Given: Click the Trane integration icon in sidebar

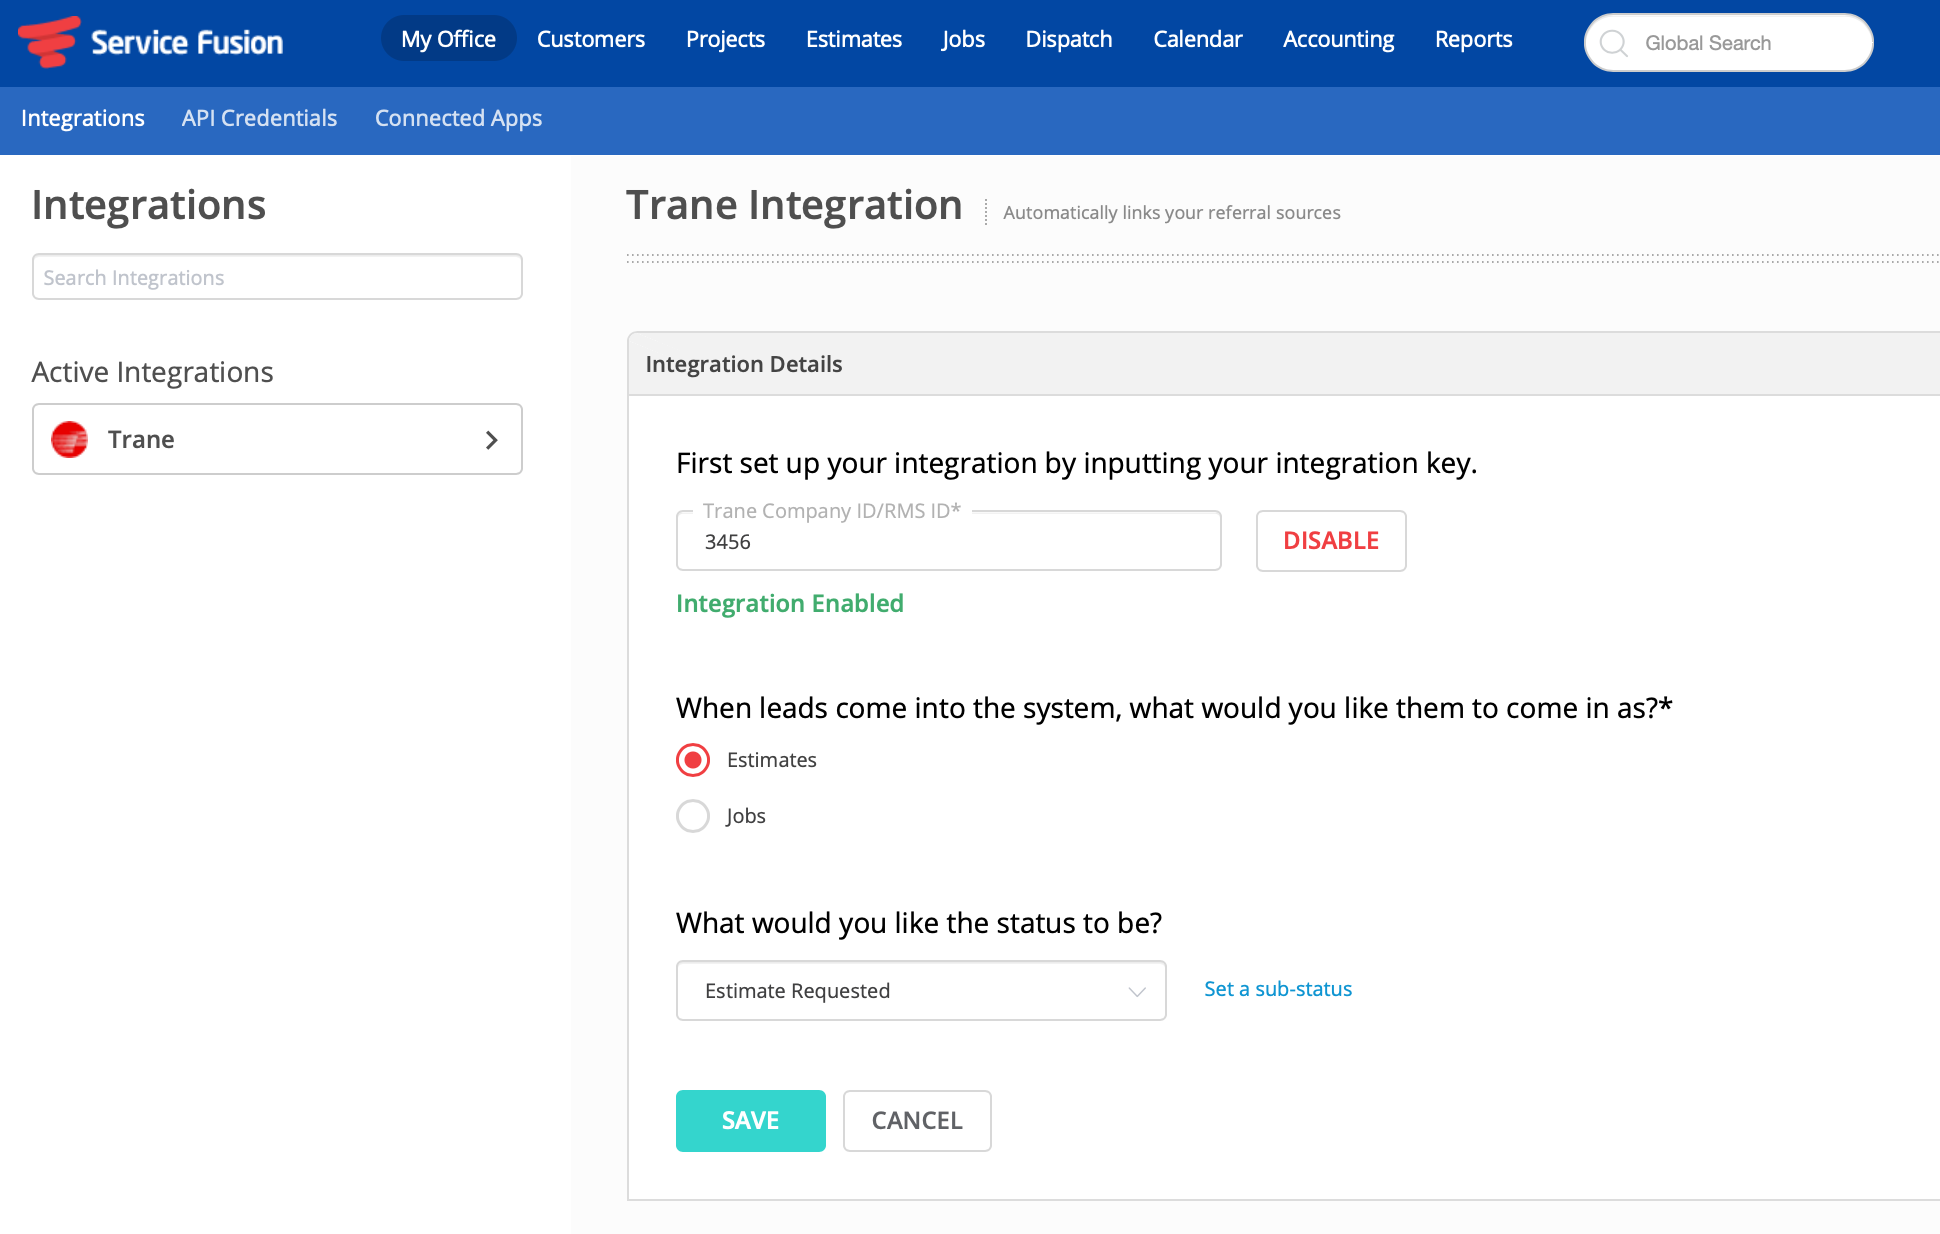Looking at the screenshot, I should coord(71,440).
